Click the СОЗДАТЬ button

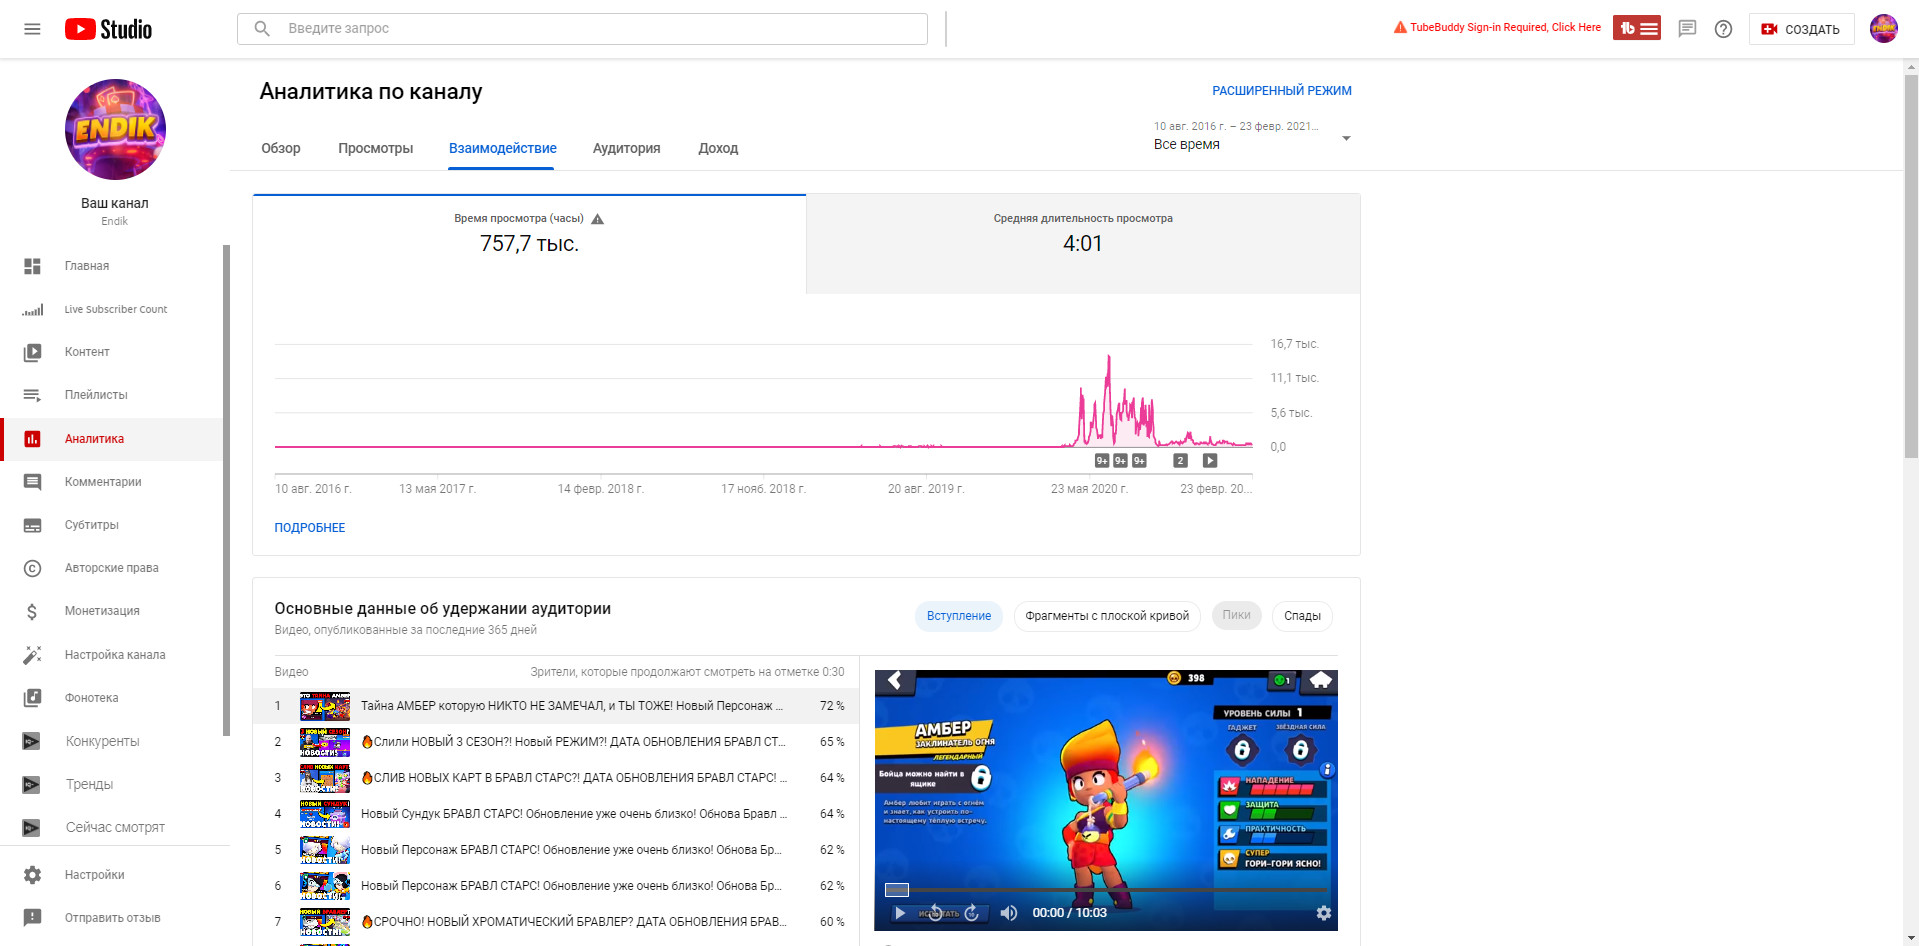1801,29
